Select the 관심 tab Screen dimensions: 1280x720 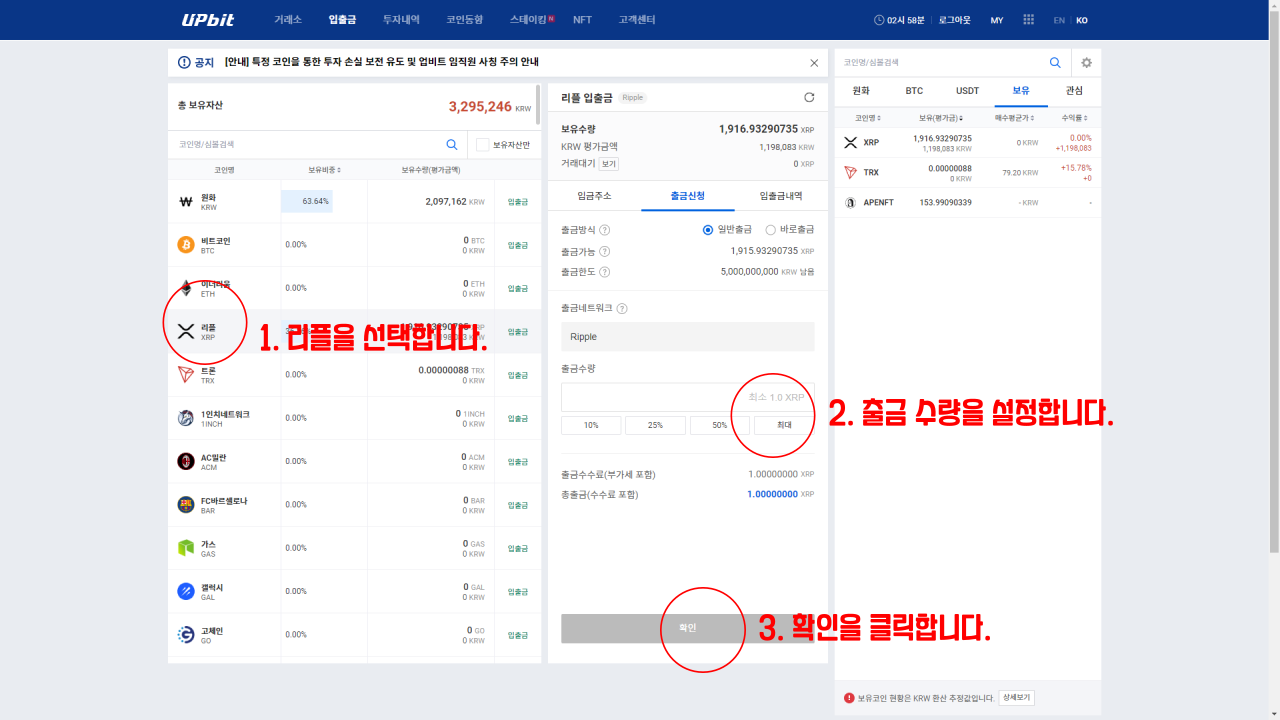coord(1074,90)
